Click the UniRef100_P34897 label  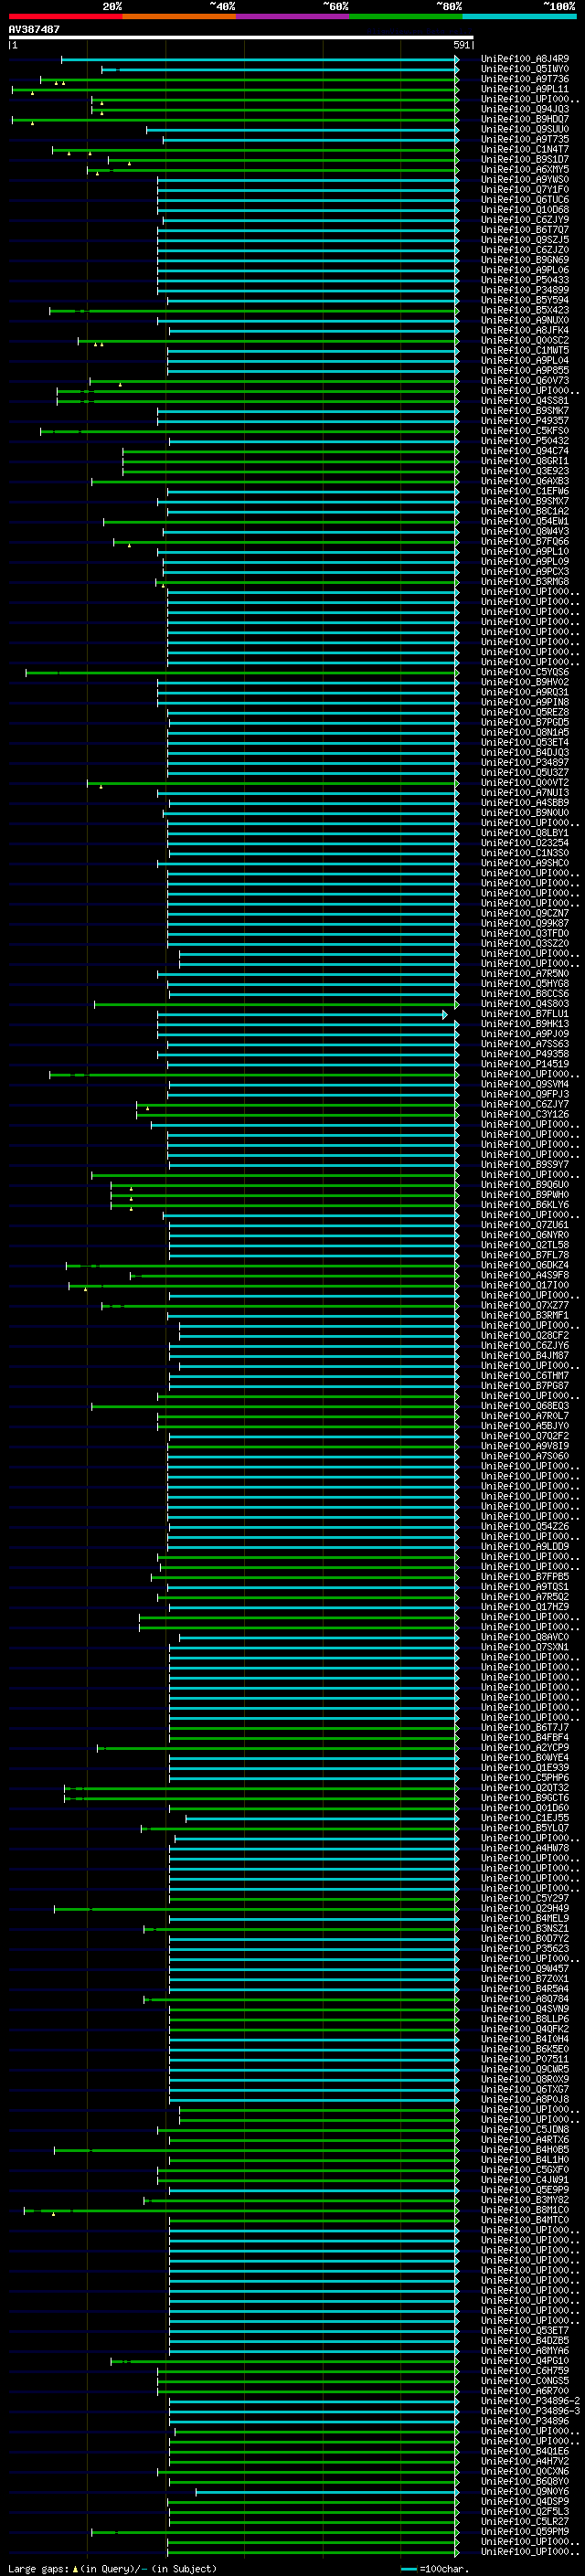coord(525,762)
